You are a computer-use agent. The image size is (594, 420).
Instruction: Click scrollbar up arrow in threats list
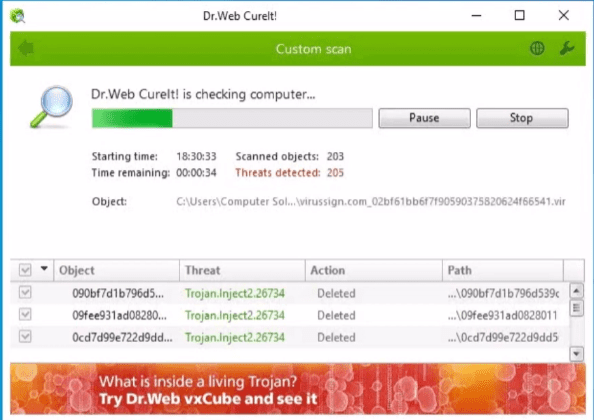click(x=576, y=291)
